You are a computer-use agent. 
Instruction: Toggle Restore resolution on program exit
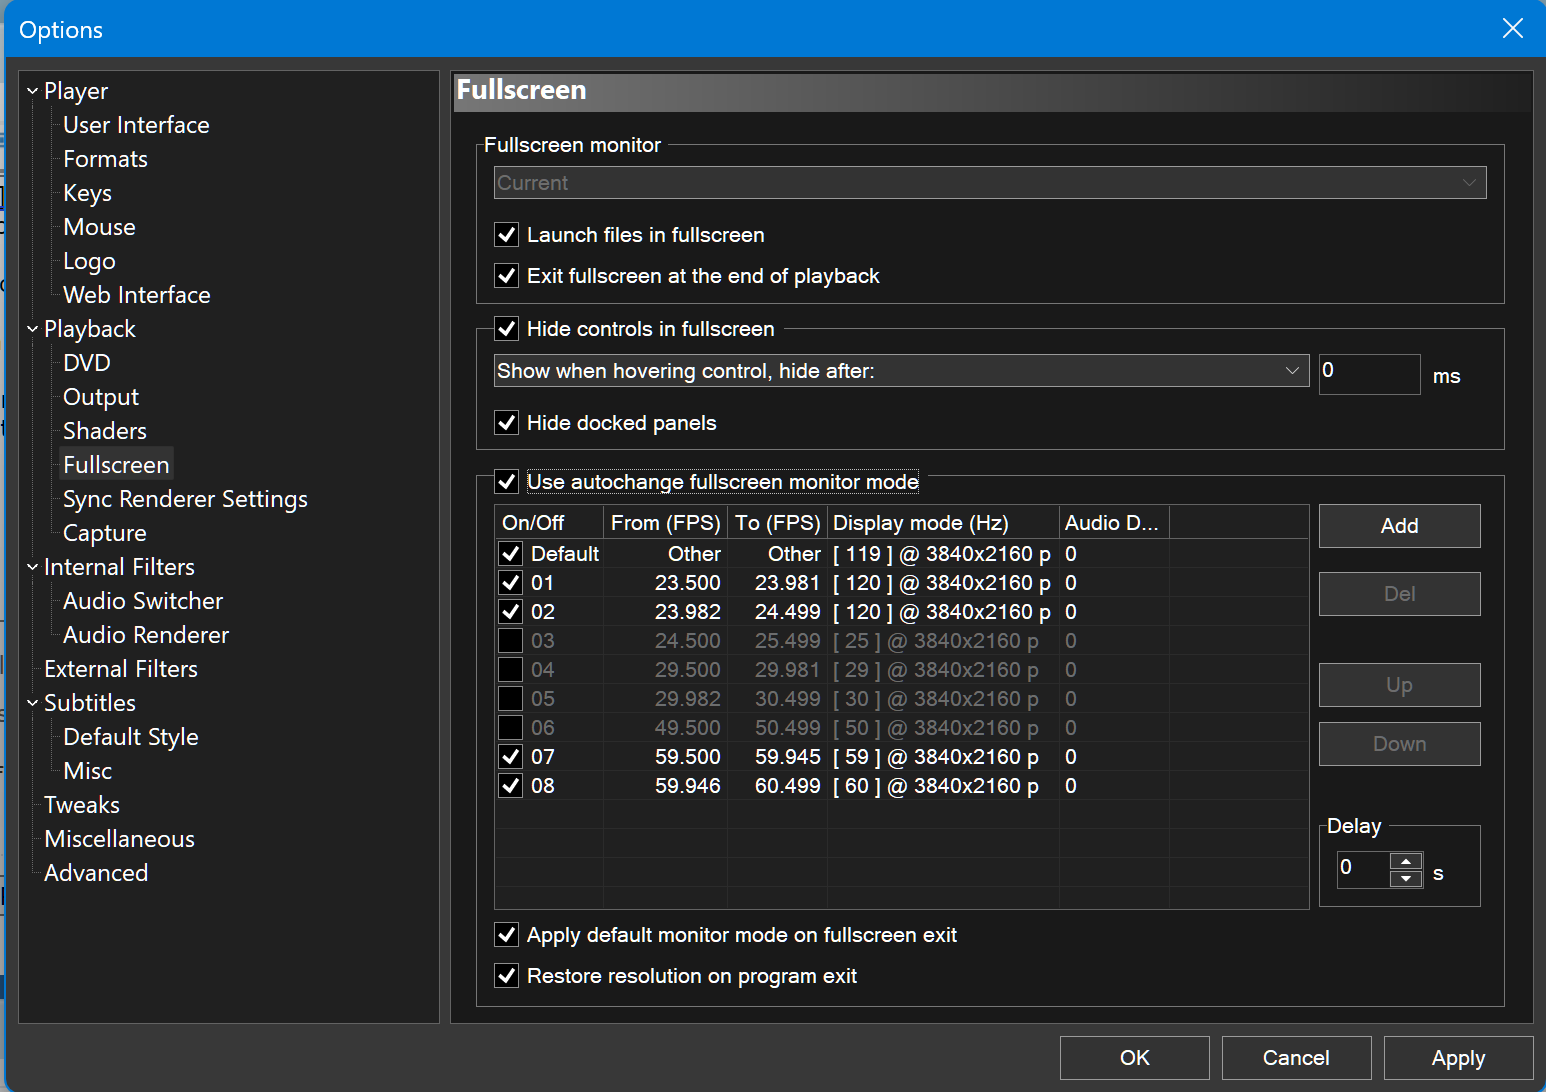tap(507, 976)
